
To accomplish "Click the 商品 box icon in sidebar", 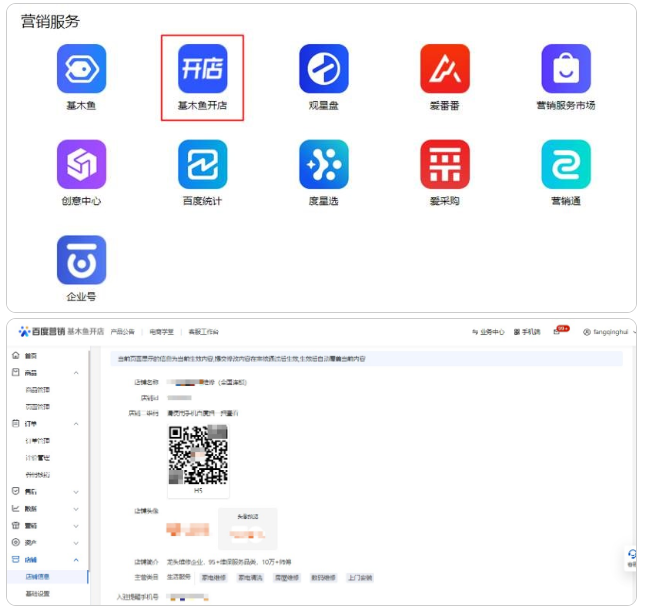I will (16, 372).
